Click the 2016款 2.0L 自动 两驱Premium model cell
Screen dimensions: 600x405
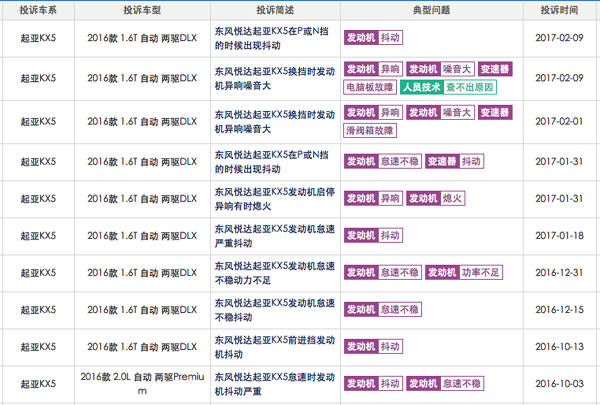(142, 384)
